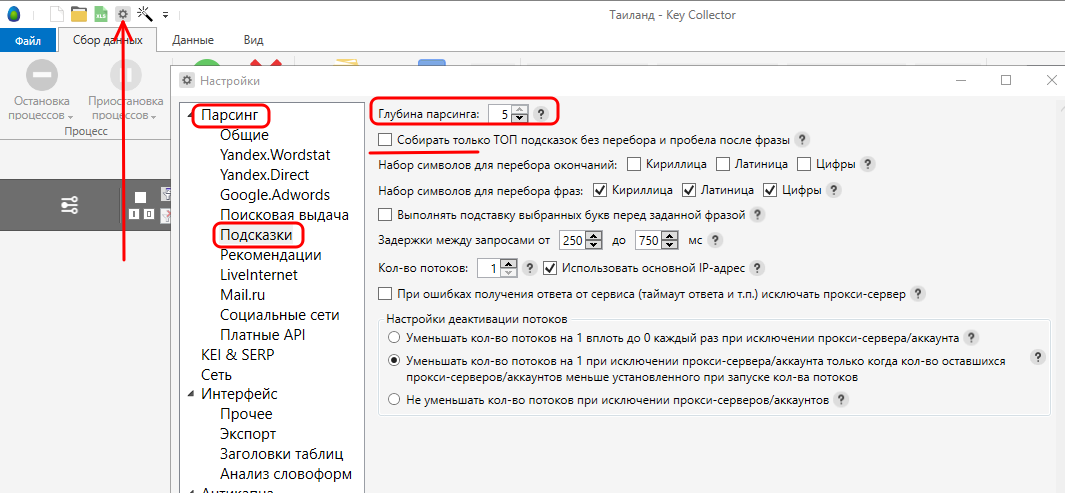Click the minimum delay field showing 250
Screen dimensions: 1065x493
point(571,241)
